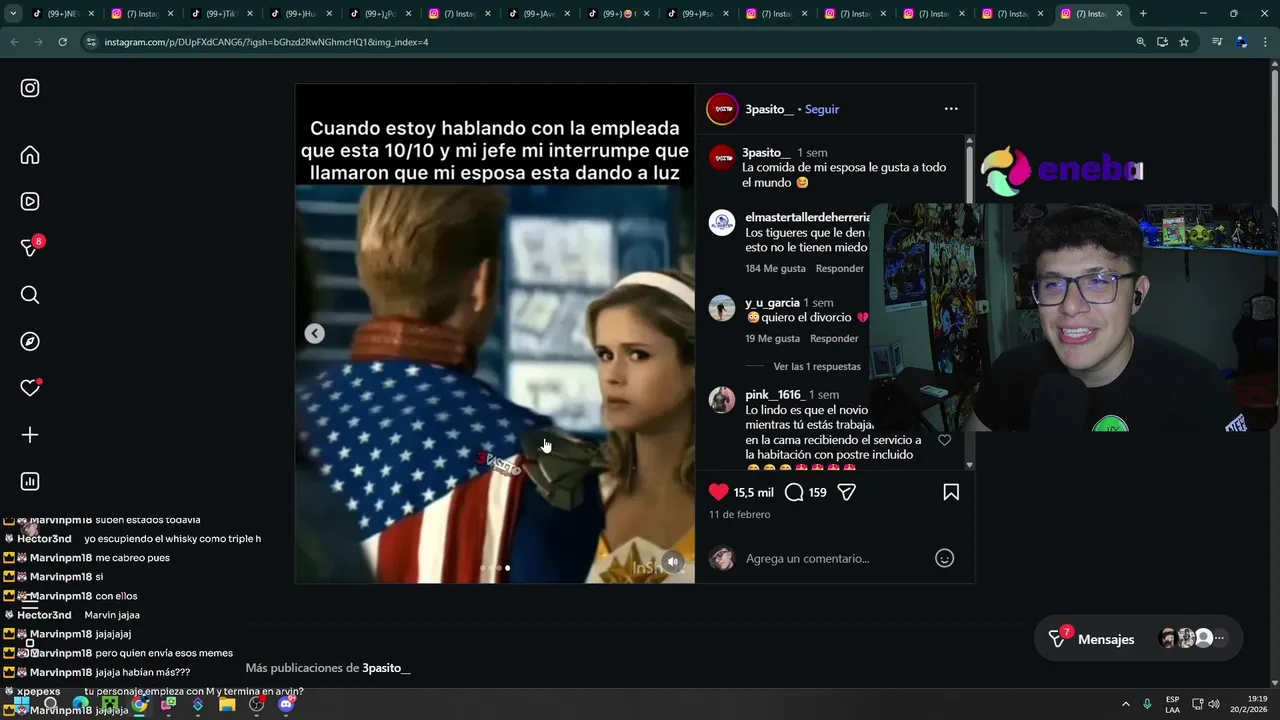Save the post with bookmark icon

[951, 492]
